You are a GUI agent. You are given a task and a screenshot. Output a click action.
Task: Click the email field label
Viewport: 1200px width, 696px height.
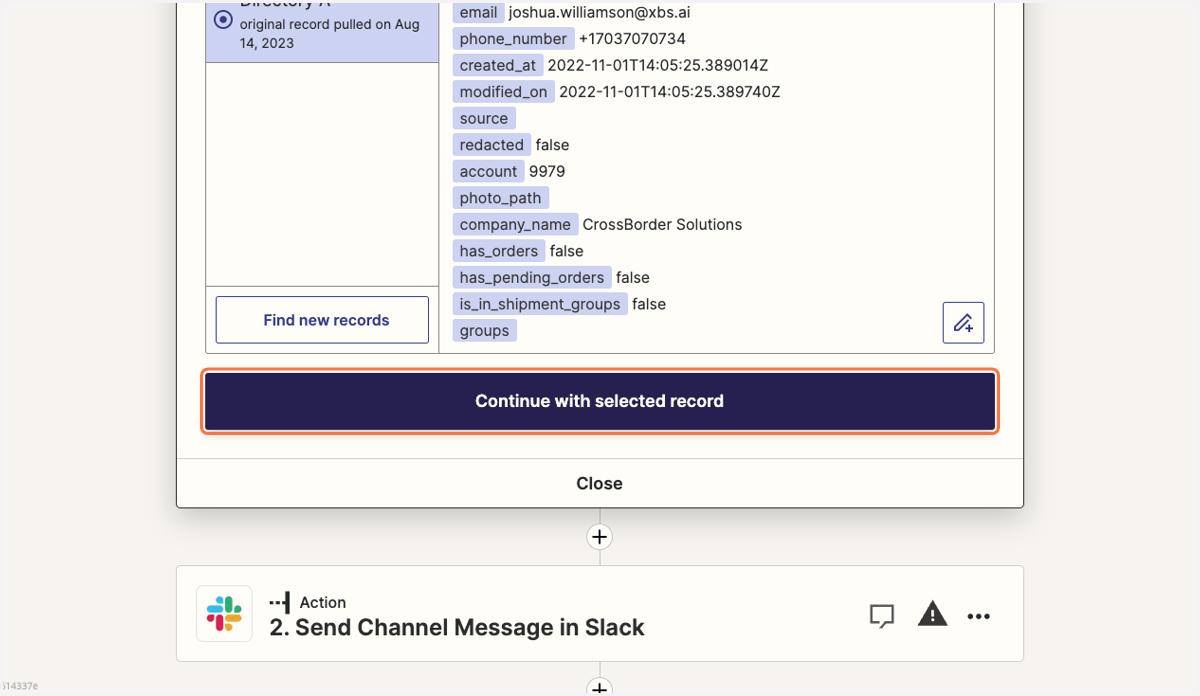tap(478, 13)
